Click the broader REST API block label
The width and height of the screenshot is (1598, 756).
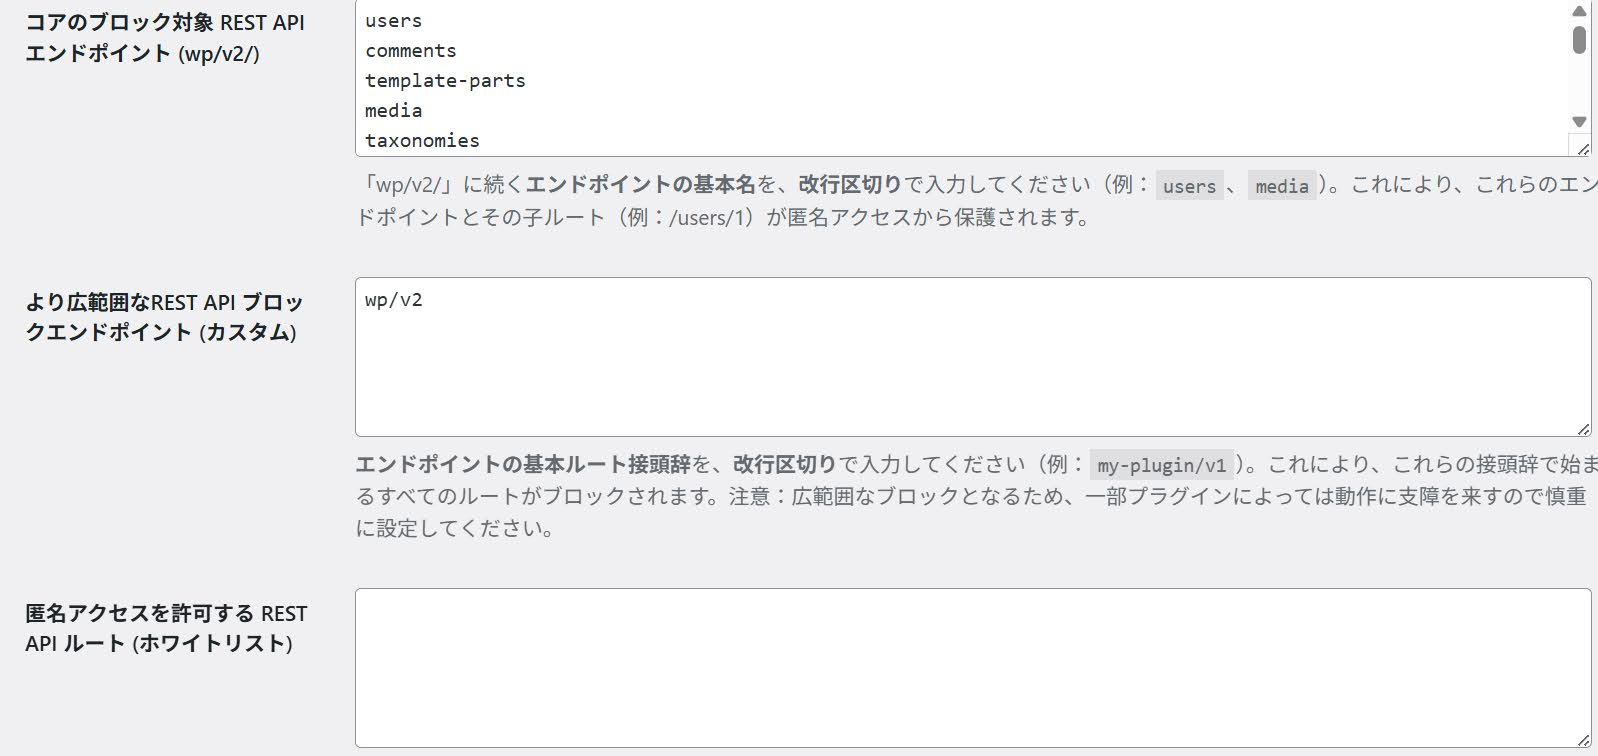164,317
